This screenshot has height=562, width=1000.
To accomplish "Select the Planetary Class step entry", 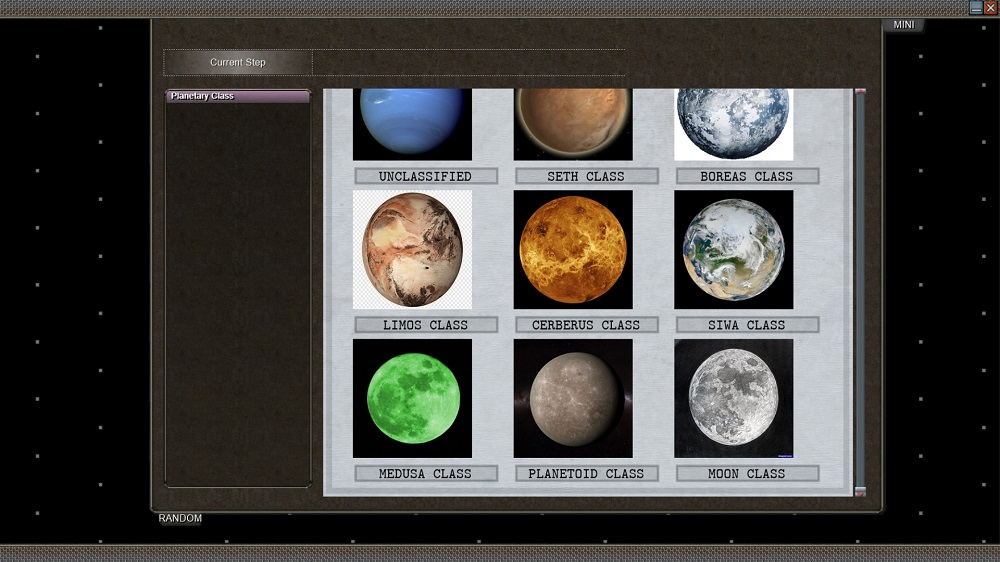I will 238,96.
